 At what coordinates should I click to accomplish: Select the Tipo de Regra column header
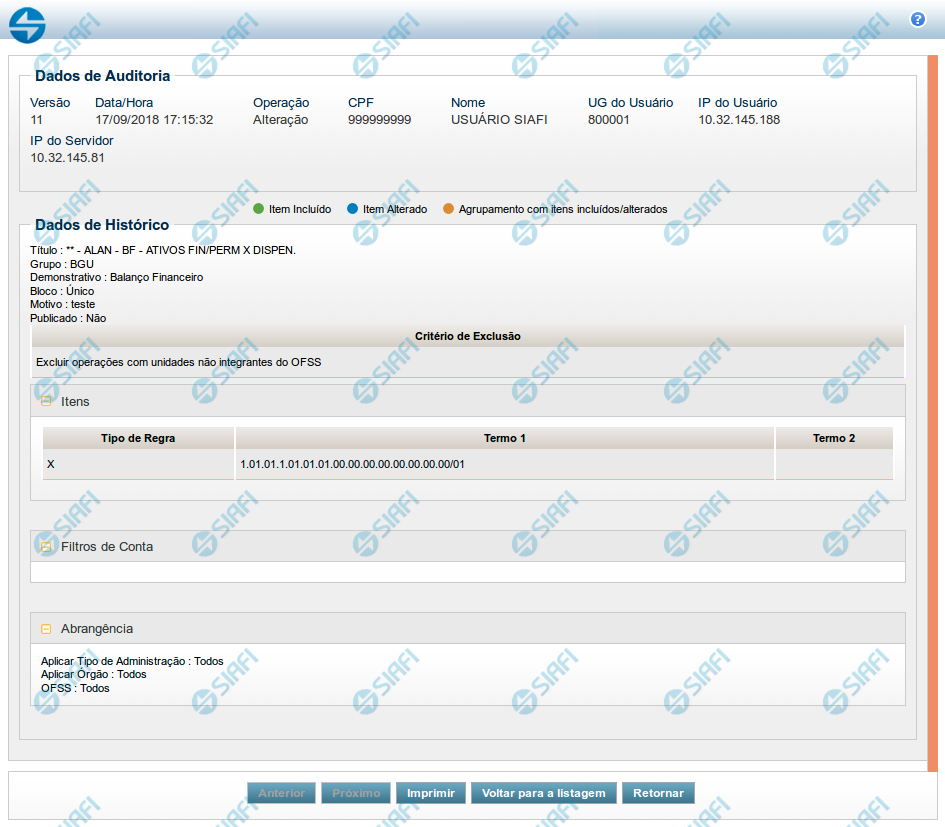(138, 438)
